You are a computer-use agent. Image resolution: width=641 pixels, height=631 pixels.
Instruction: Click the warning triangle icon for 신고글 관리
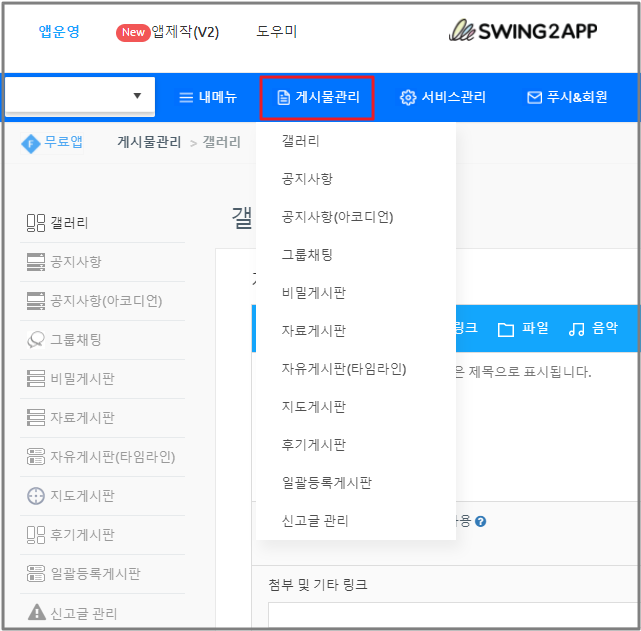[35, 613]
